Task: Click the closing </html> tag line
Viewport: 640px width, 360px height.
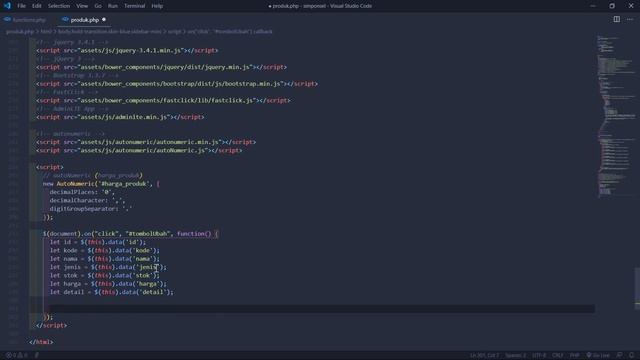Action: (41, 342)
